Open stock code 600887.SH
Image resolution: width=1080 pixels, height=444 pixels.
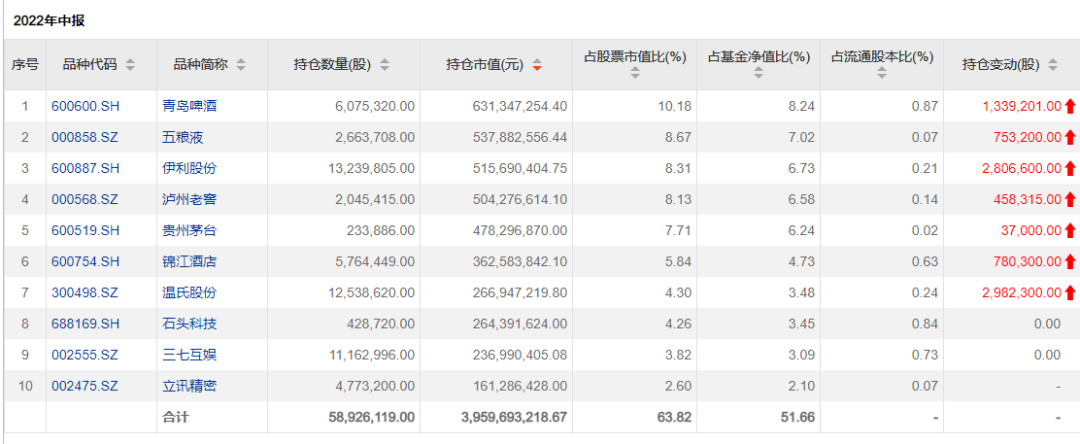tap(85, 168)
